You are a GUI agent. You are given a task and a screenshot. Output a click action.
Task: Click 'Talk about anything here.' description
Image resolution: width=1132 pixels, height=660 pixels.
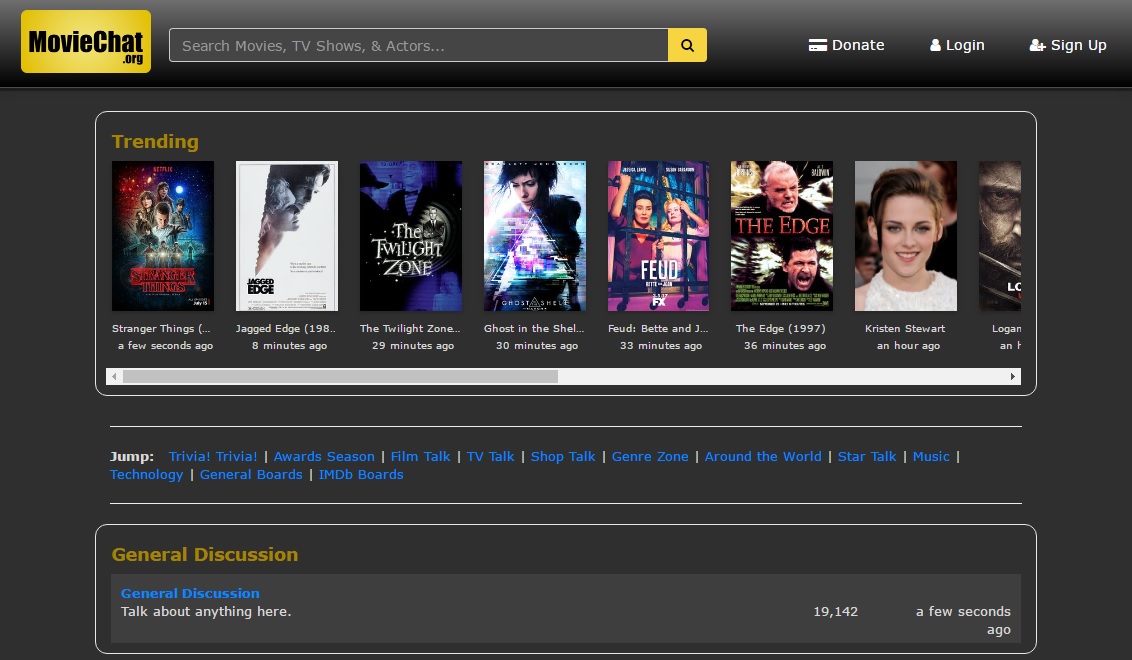pos(206,612)
